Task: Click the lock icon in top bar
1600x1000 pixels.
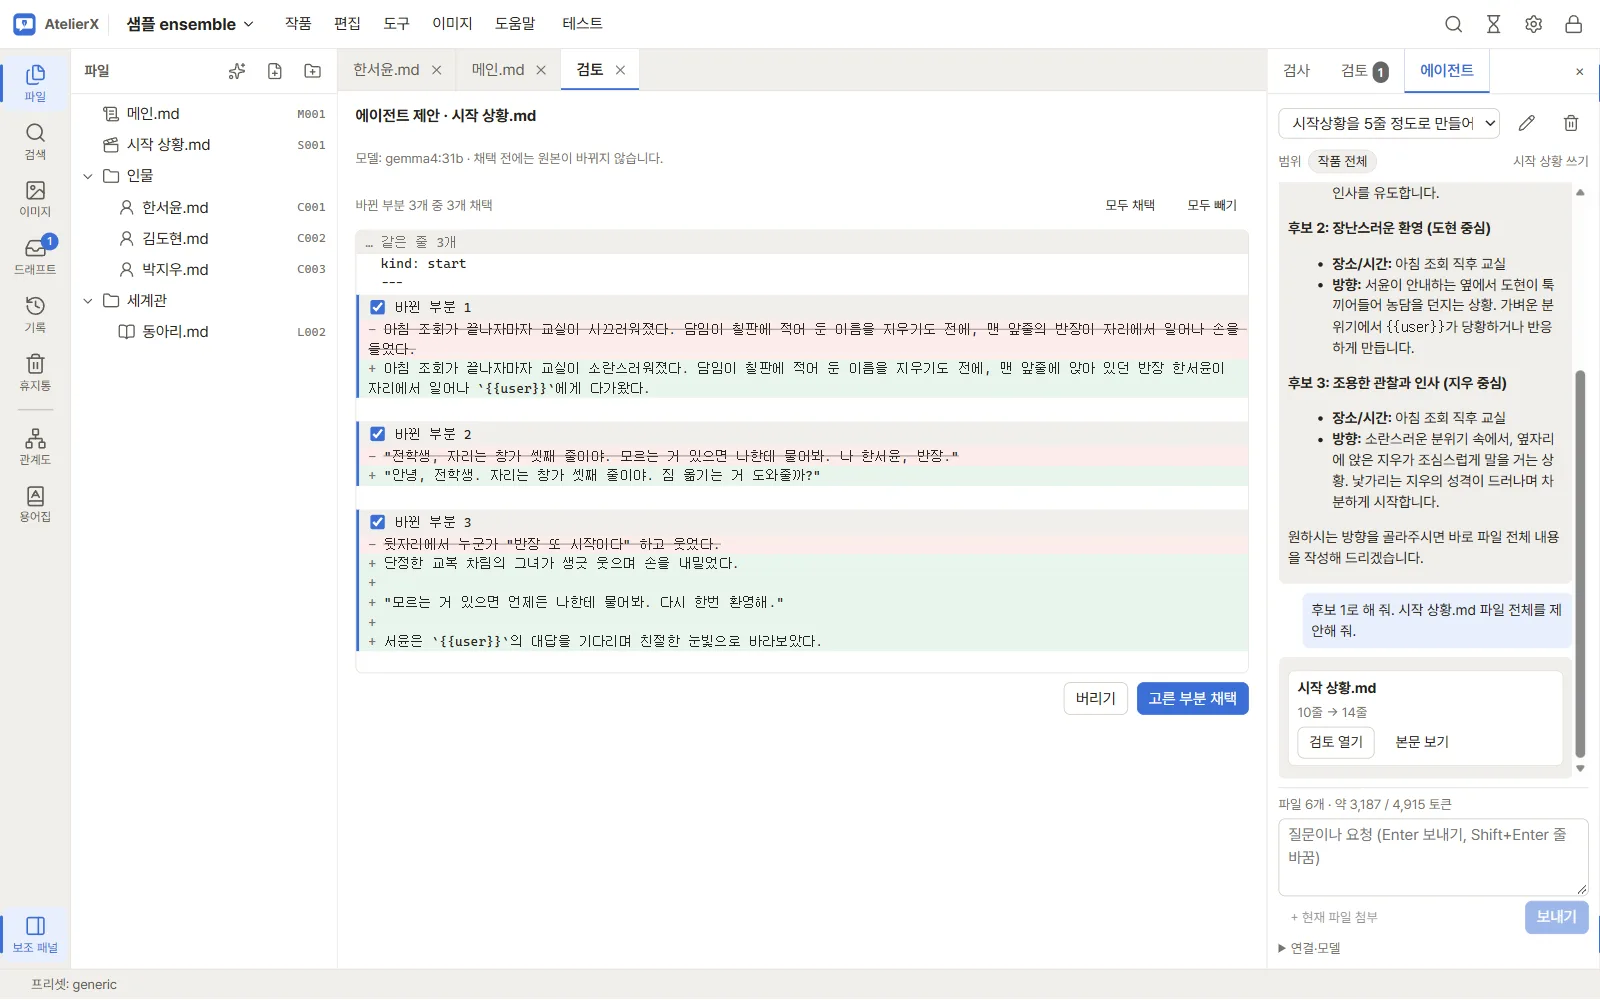Action: pyautogui.click(x=1574, y=24)
